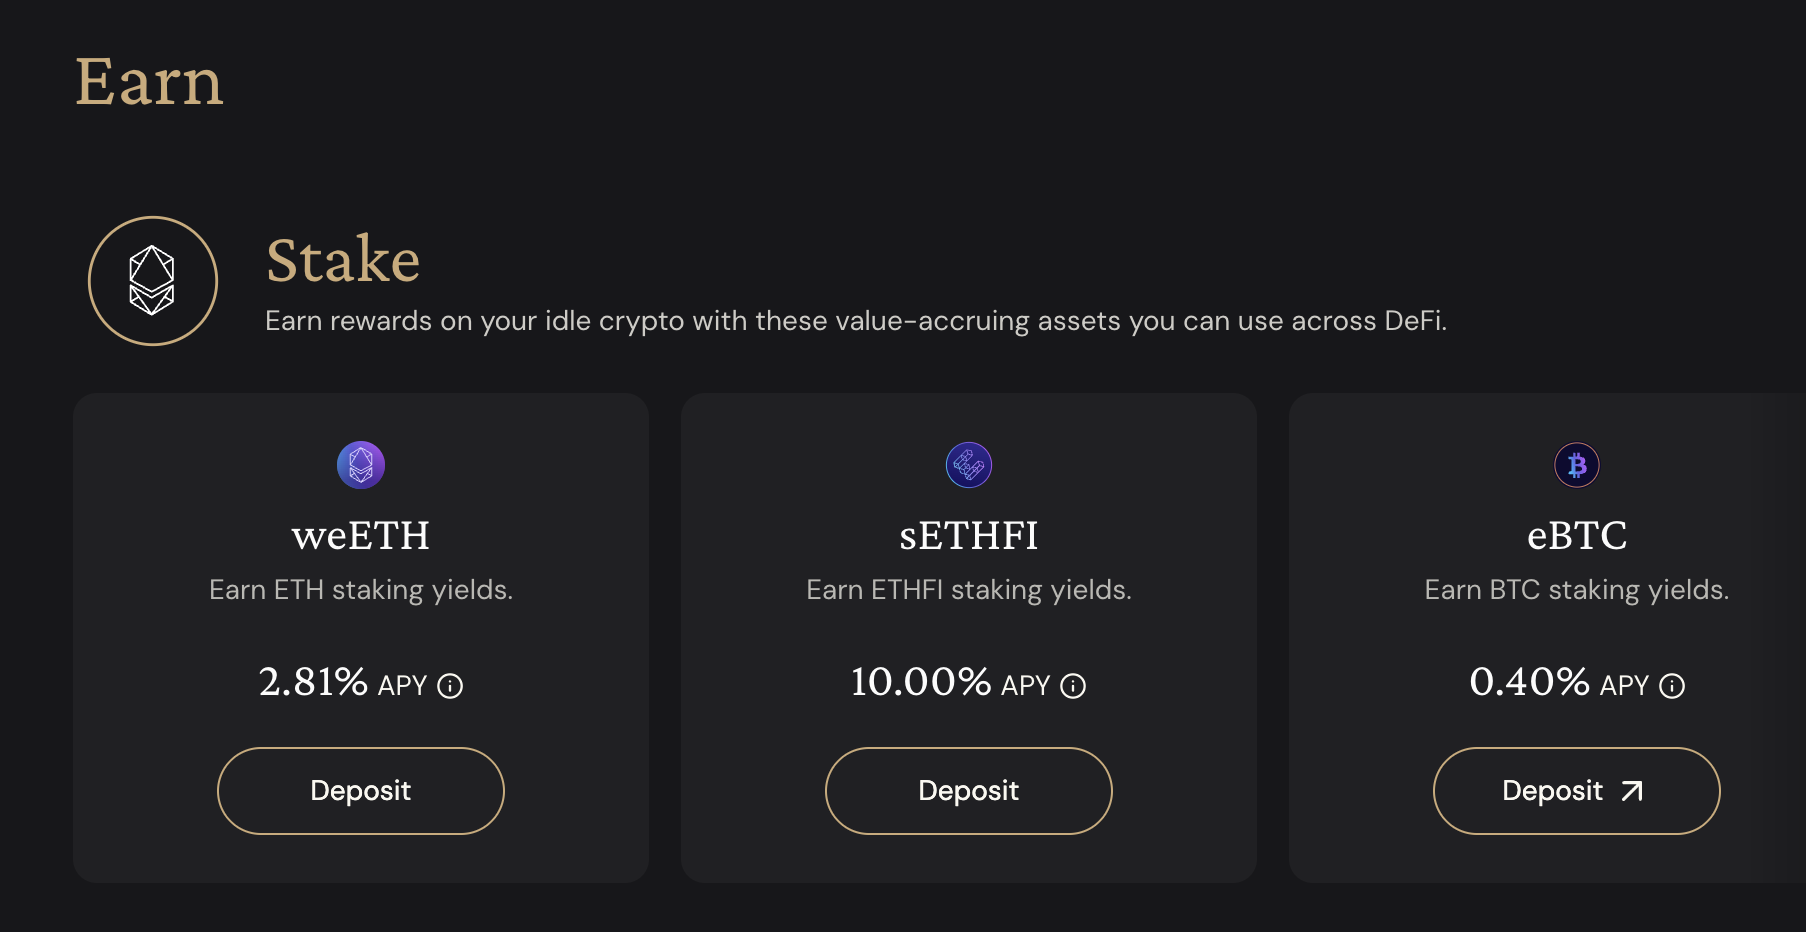
Task: Click the sETHFI token icon
Action: [968, 465]
